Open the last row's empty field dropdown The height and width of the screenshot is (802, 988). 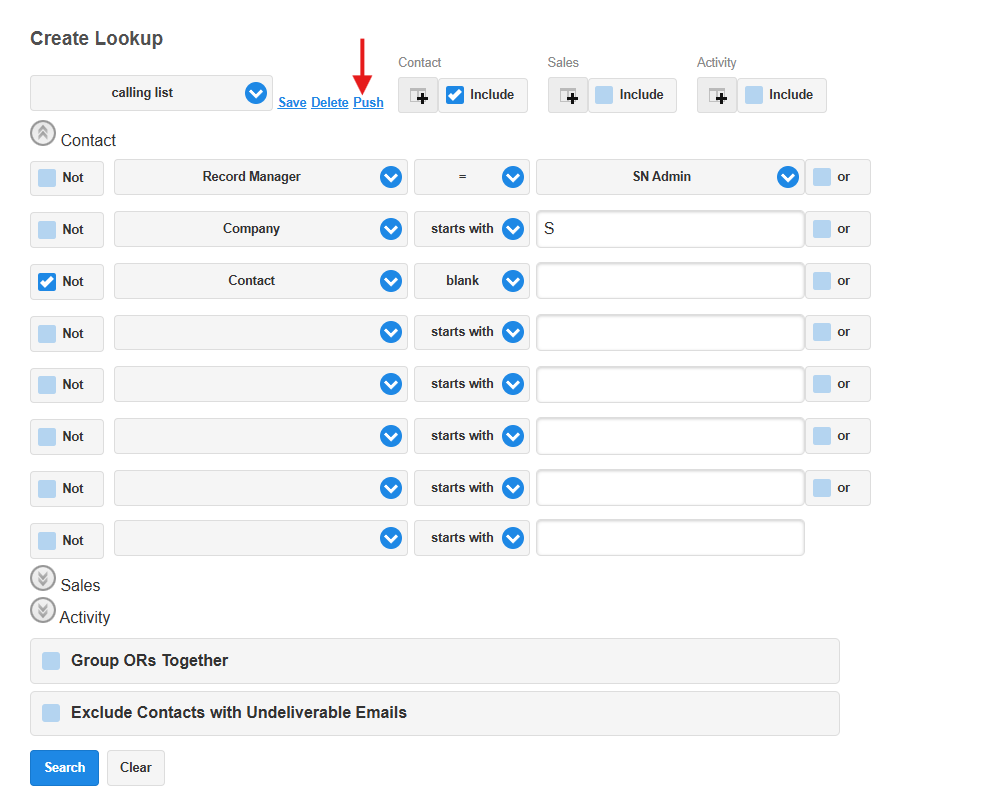coord(261,538)
